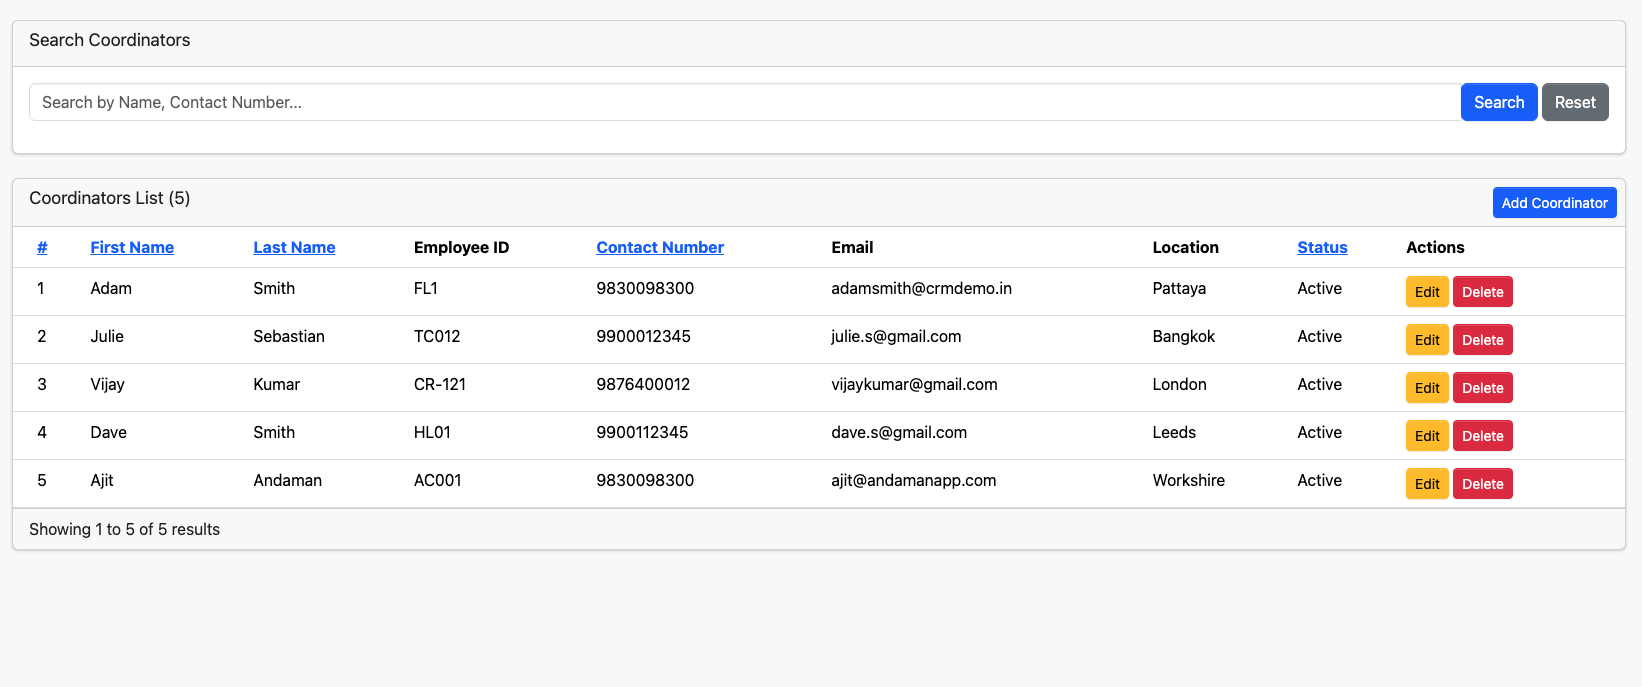This screenshot has width=1642, height=687.
Task: Delete the Dave Smith record
Action: 1482,436
